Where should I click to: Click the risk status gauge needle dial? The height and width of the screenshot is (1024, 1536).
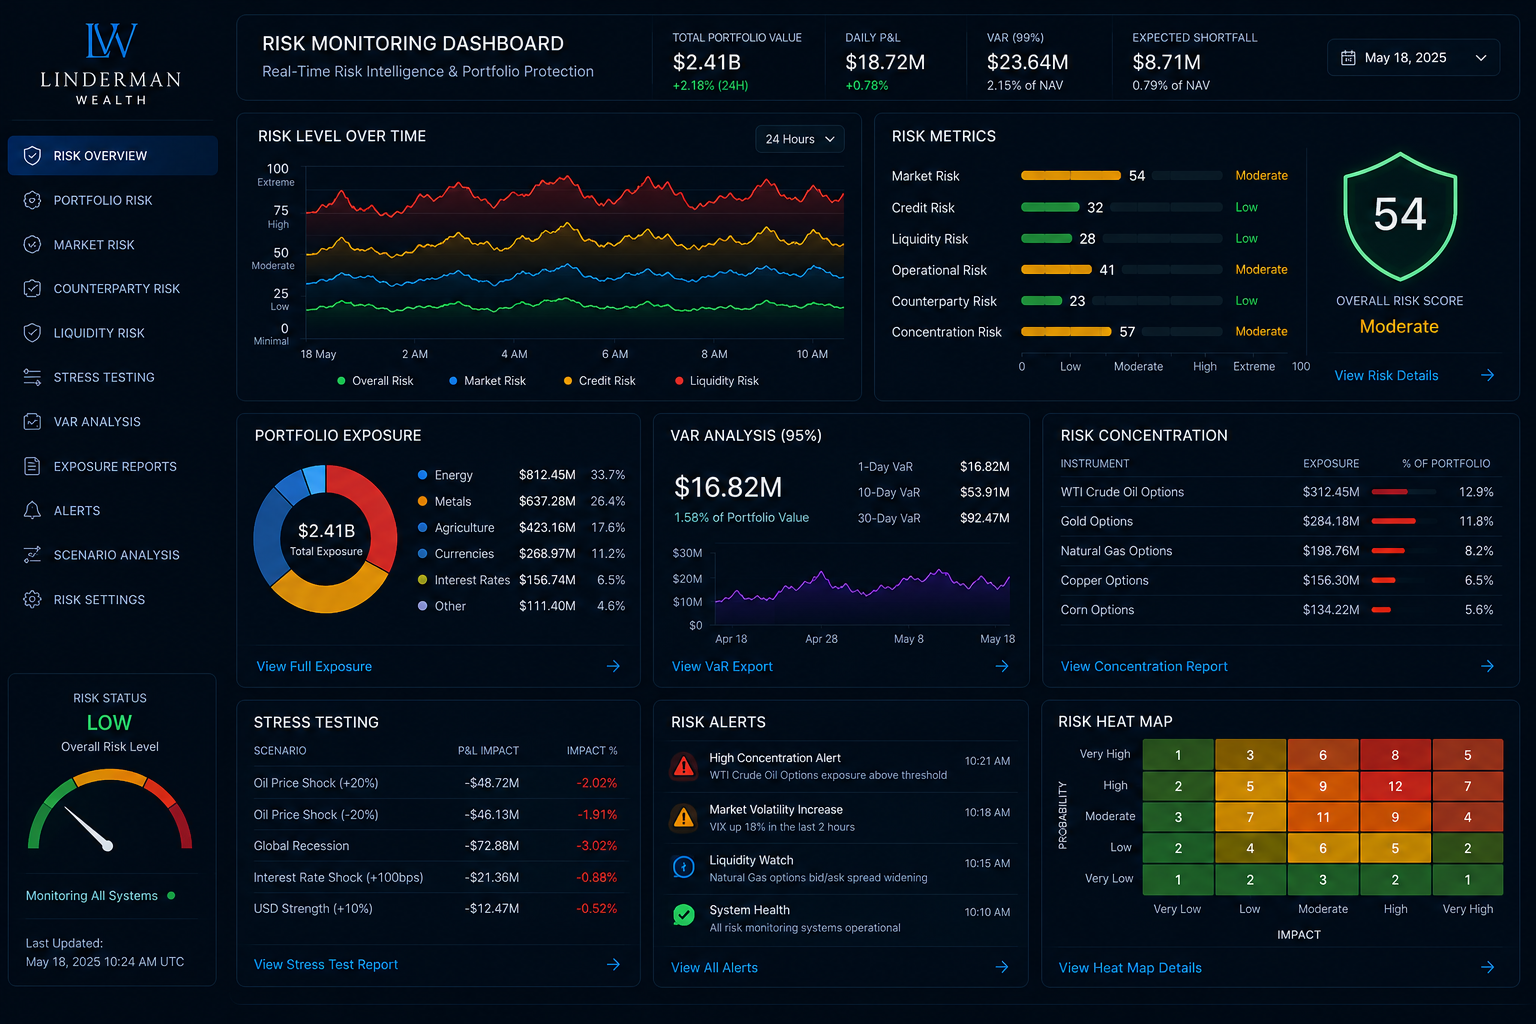click(x=110, y=811)
